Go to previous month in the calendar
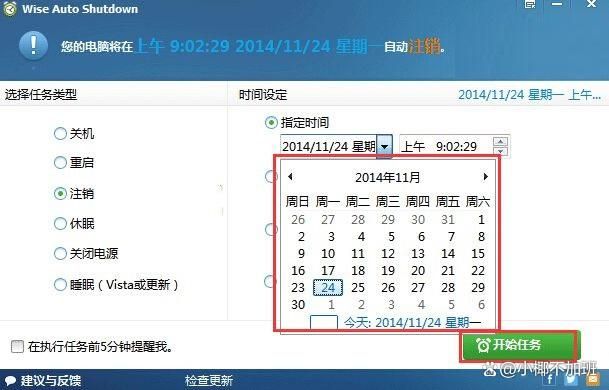The height and width of the screenshot is (390, 609). [x=290, y=177]
